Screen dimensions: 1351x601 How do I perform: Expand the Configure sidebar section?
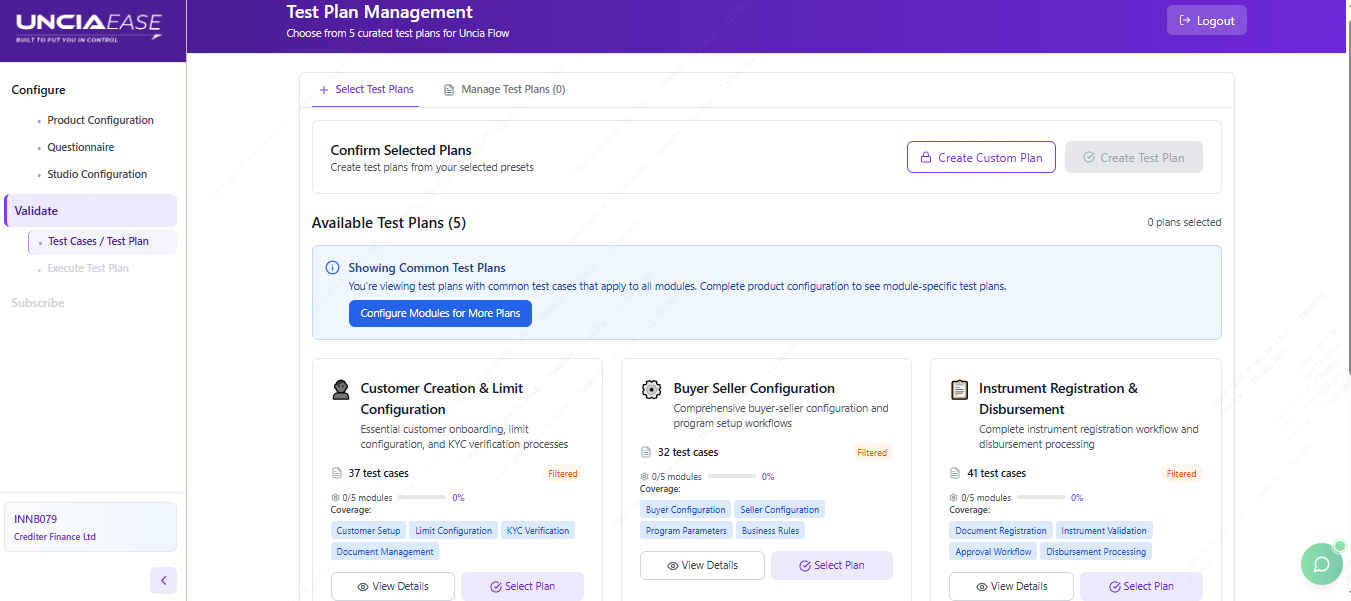point(39,90)
